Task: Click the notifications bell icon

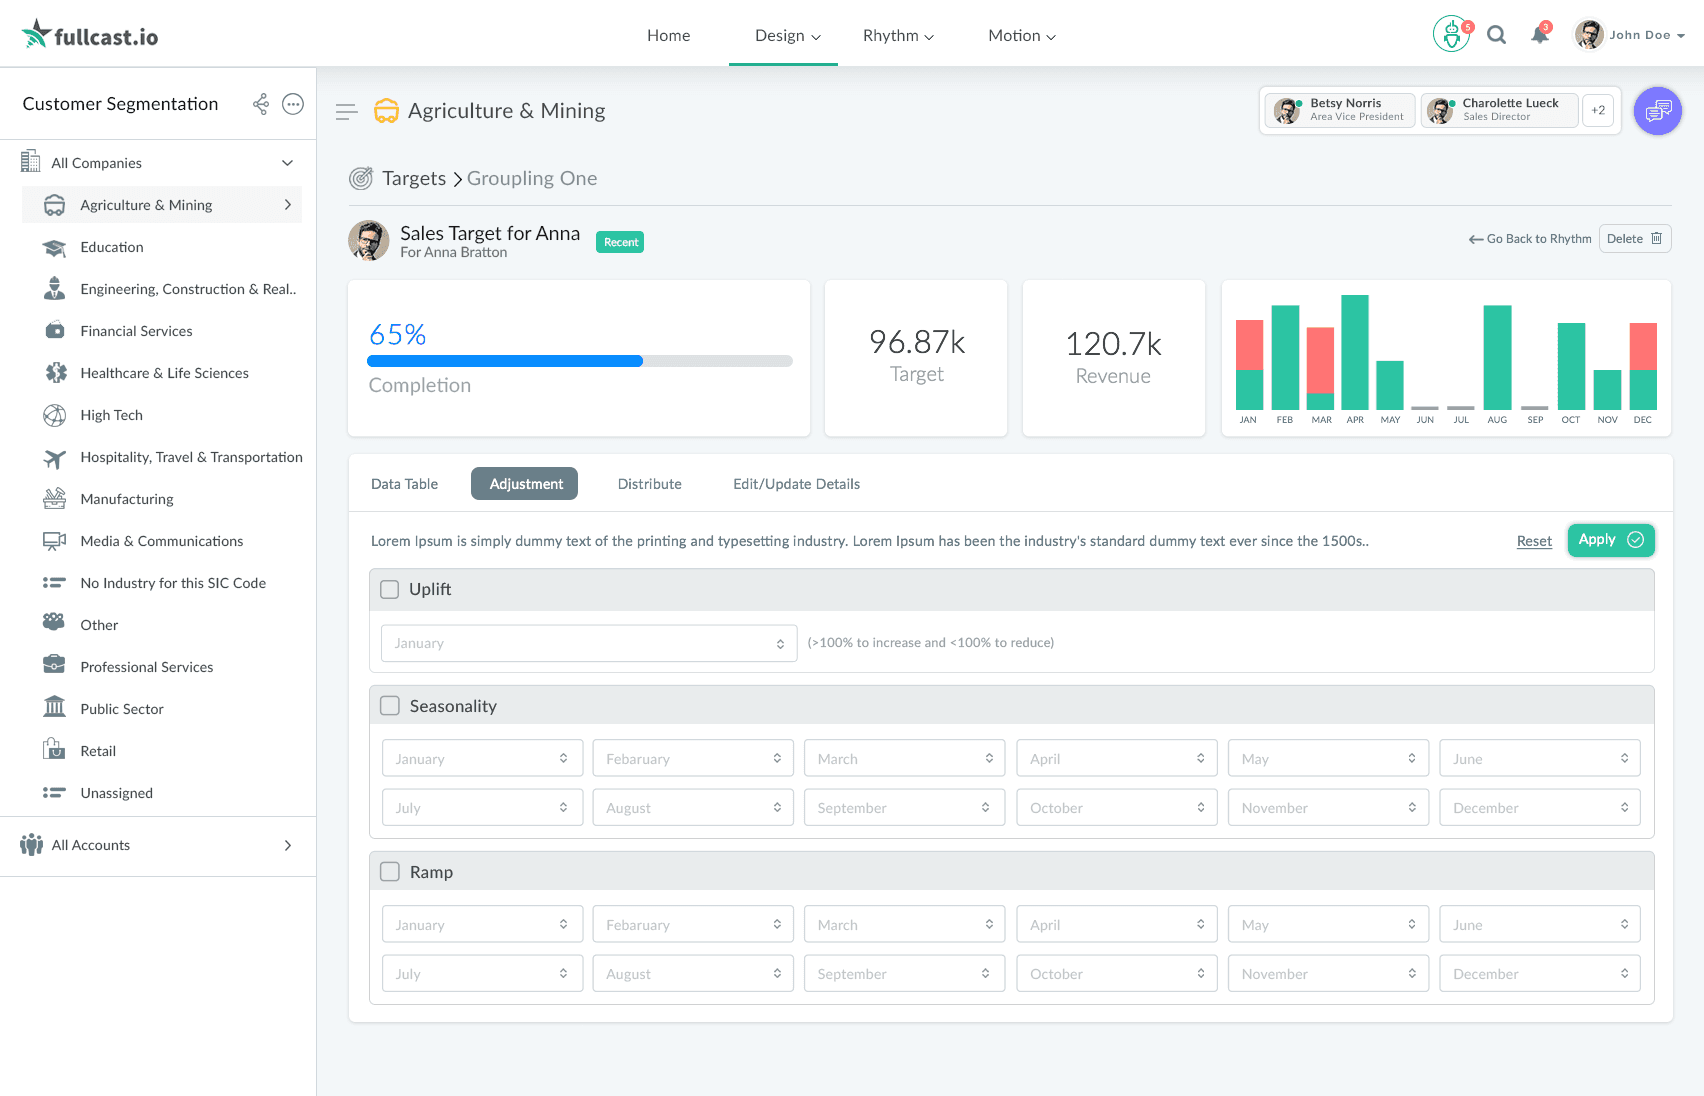Action: [1539, 34]
